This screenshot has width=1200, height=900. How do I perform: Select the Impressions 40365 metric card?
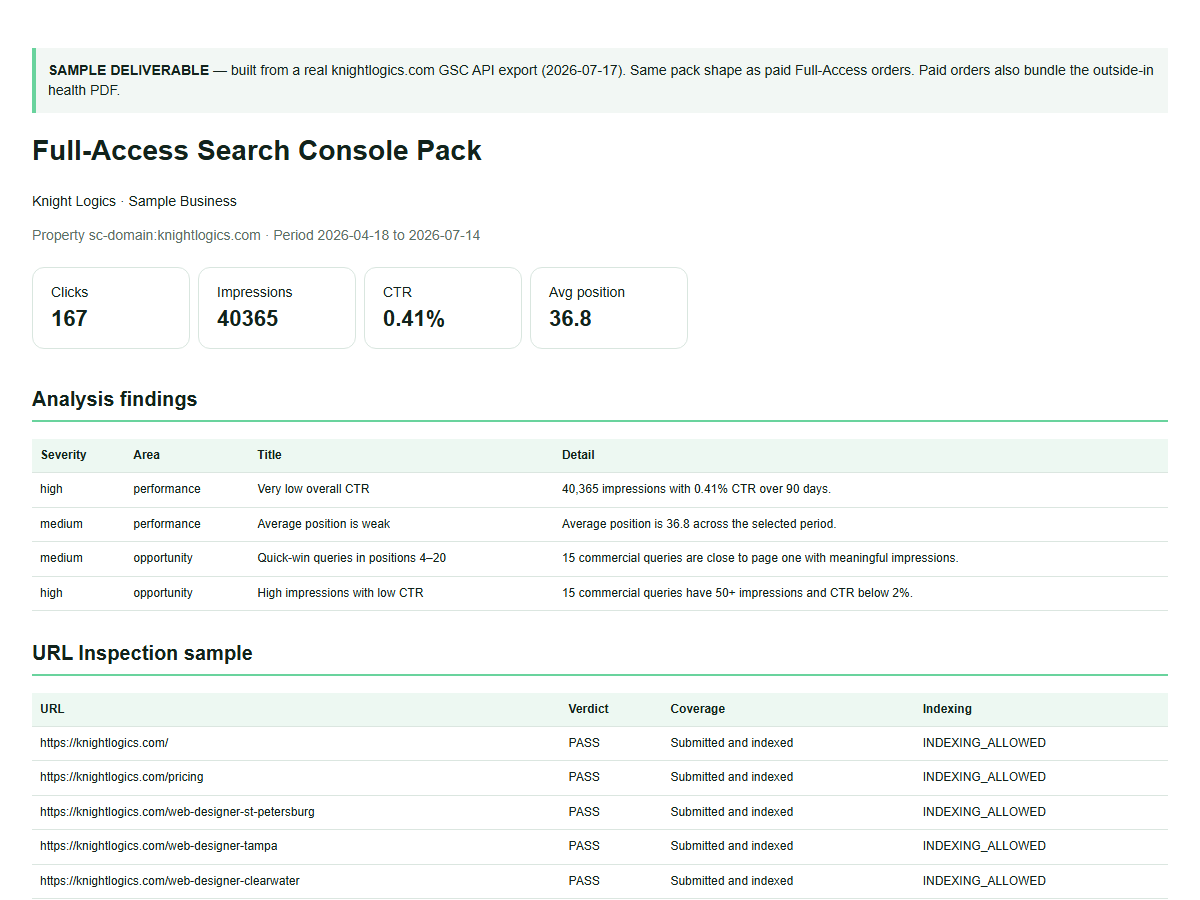[x=277, y=308]
